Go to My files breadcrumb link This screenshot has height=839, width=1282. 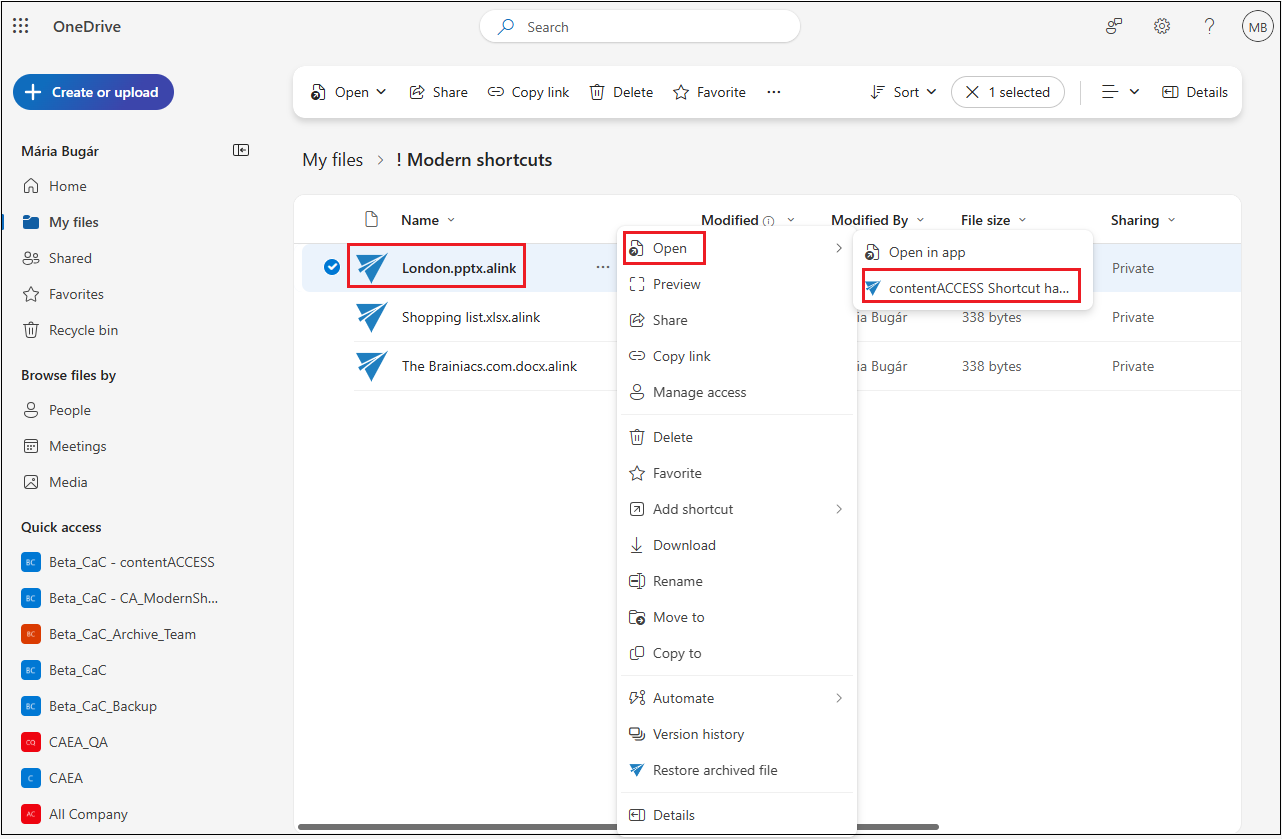pos(332,160)
